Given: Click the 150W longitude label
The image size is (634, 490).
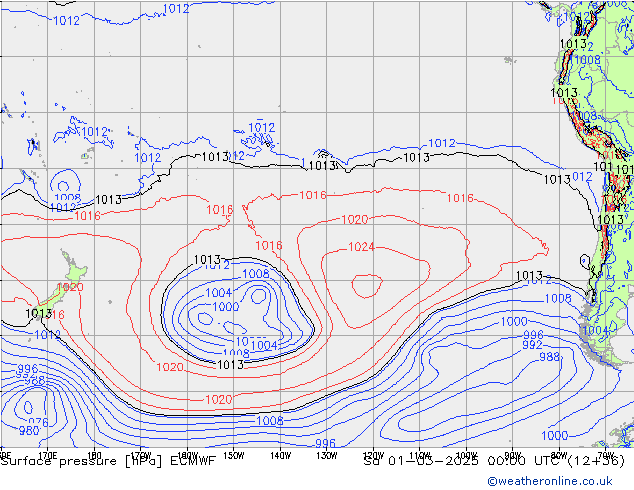Looking at the screenshot, I should click(234, 456).
